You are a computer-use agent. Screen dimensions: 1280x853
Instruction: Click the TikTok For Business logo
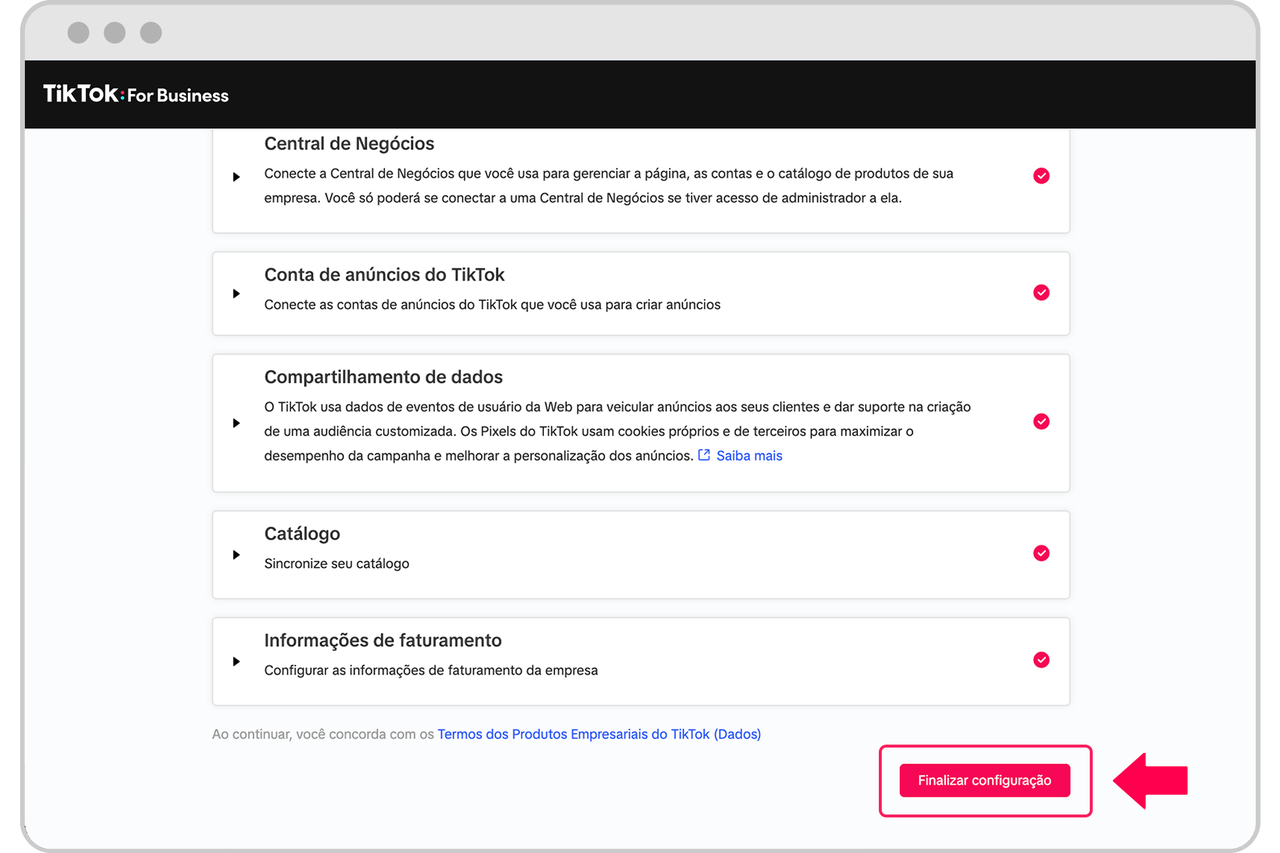(x=136, y=95)
